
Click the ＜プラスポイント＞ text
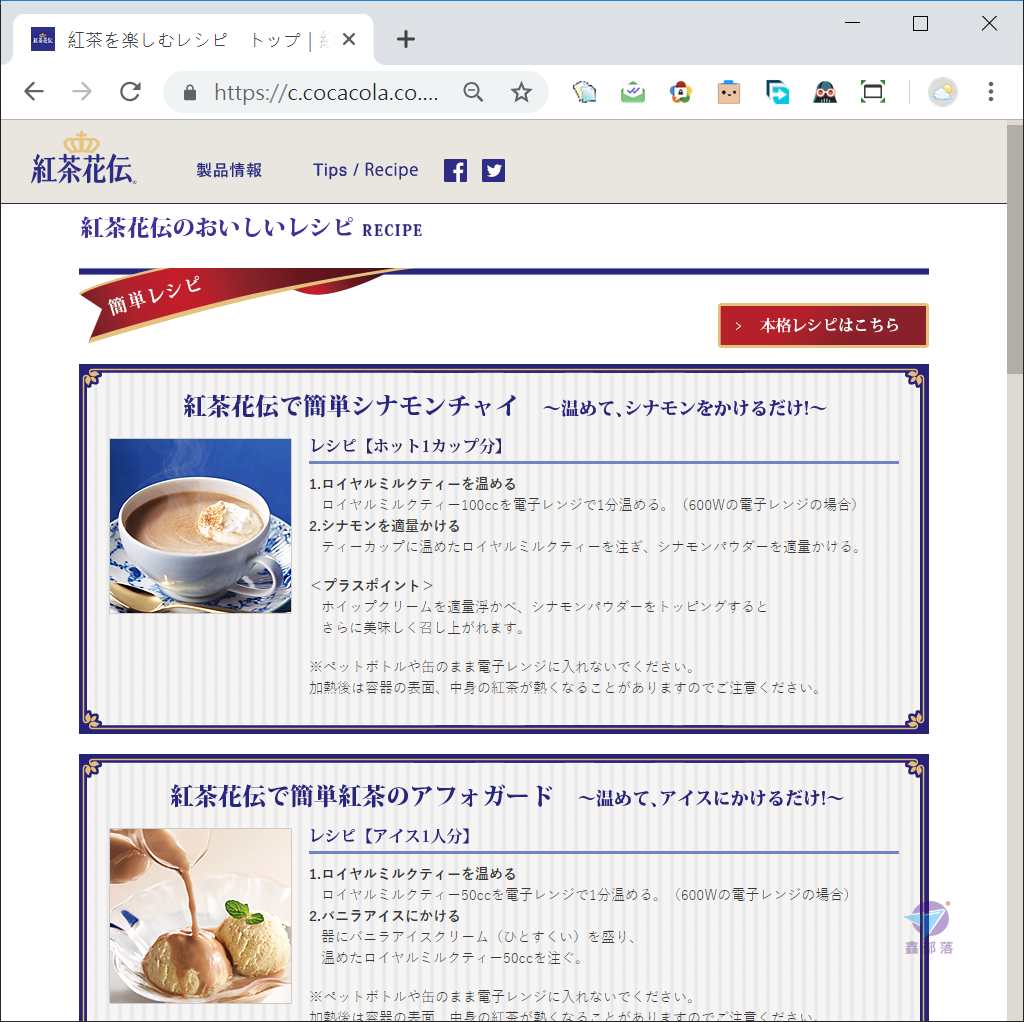[x=372, y=586]
